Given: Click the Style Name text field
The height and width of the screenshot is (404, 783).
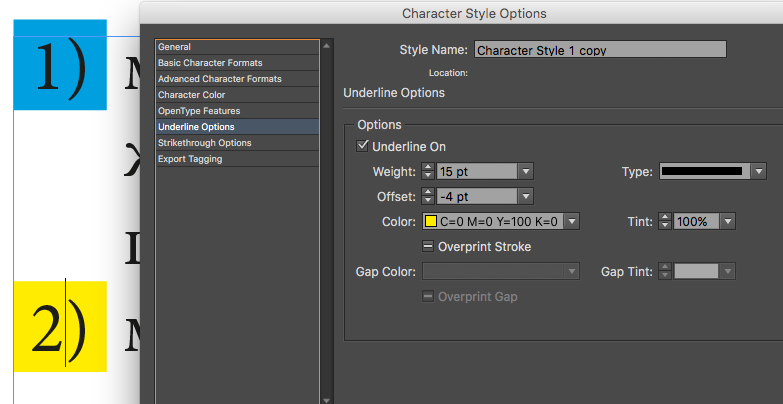Looking at the screenshot, I should [x=599, y=49].
